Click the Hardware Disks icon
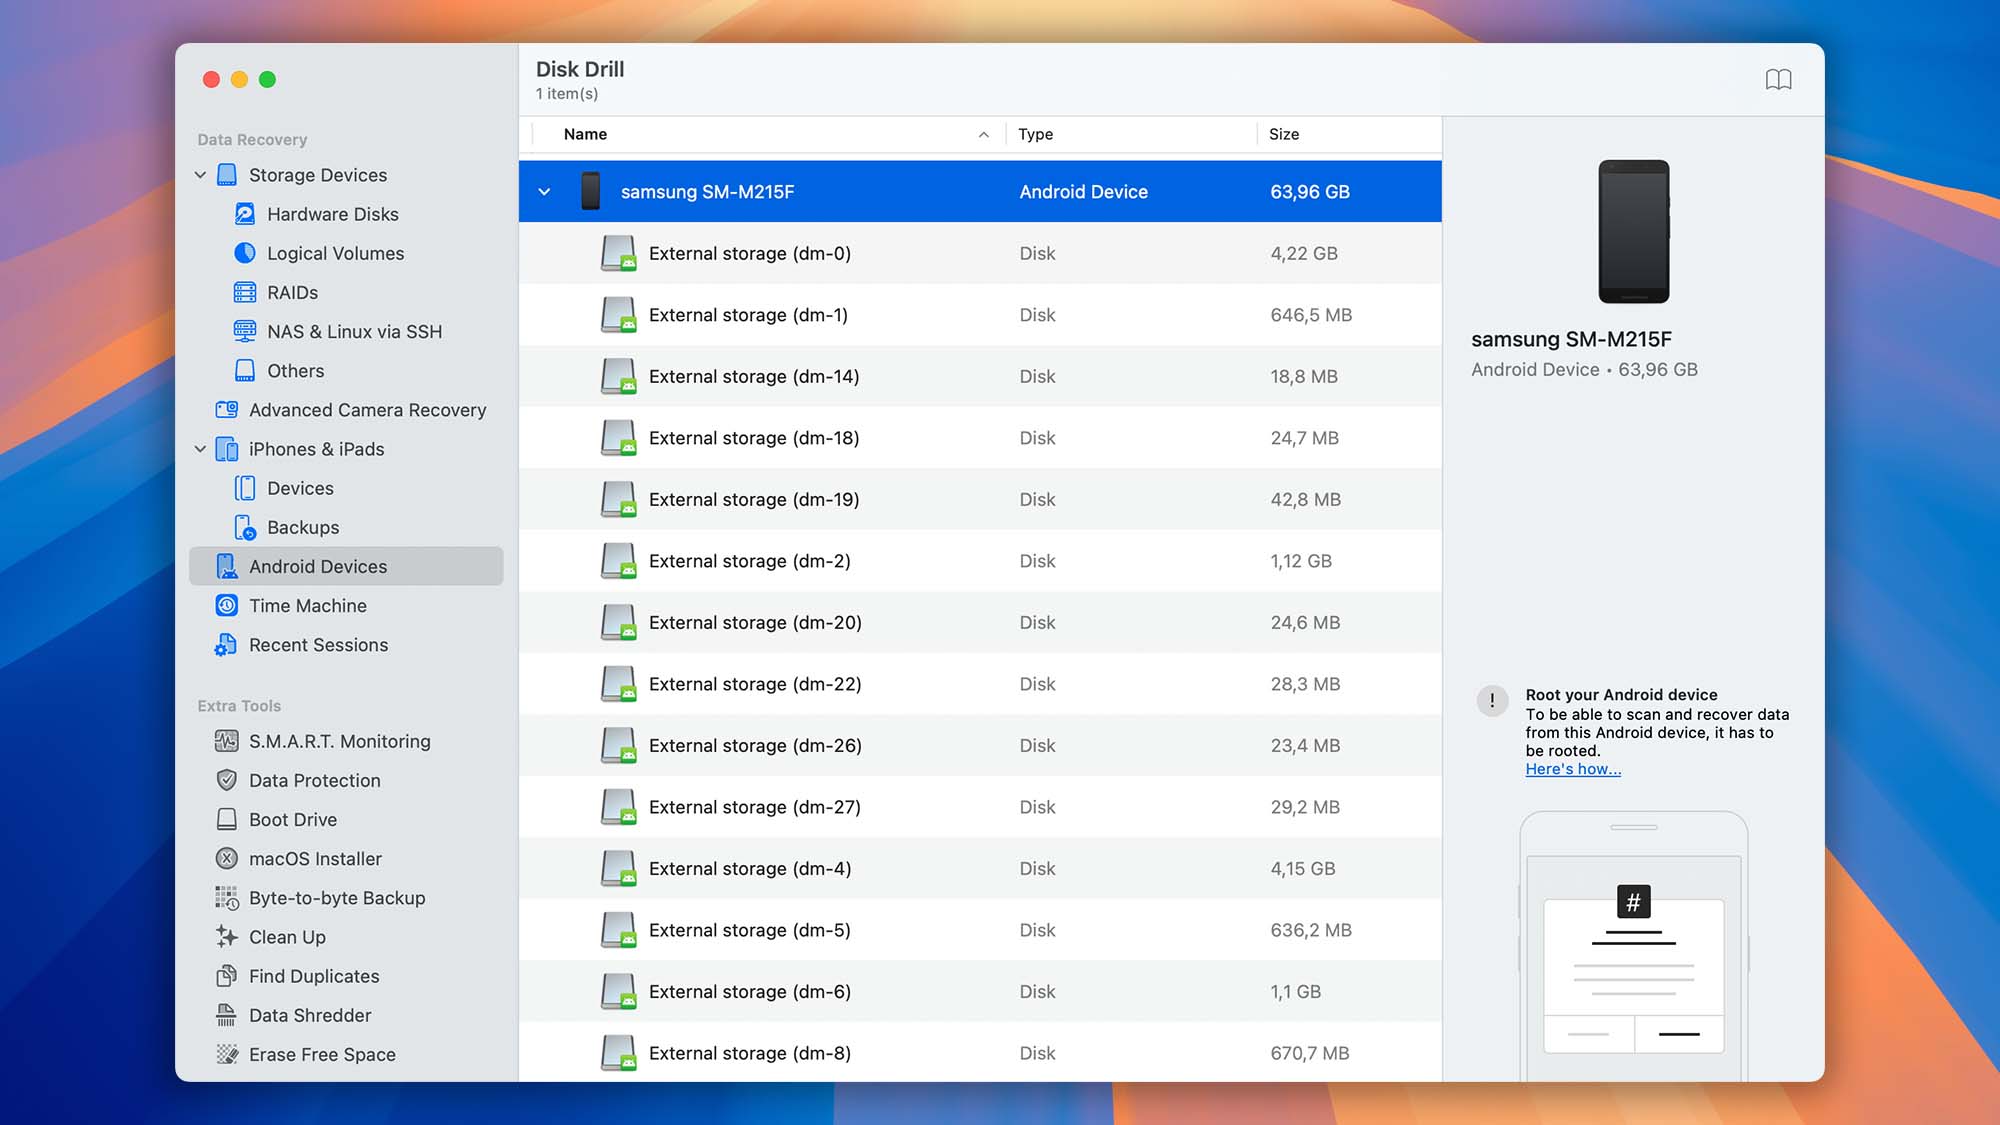Viewport: 2000px width, 1125px height. tap(245, 214)
